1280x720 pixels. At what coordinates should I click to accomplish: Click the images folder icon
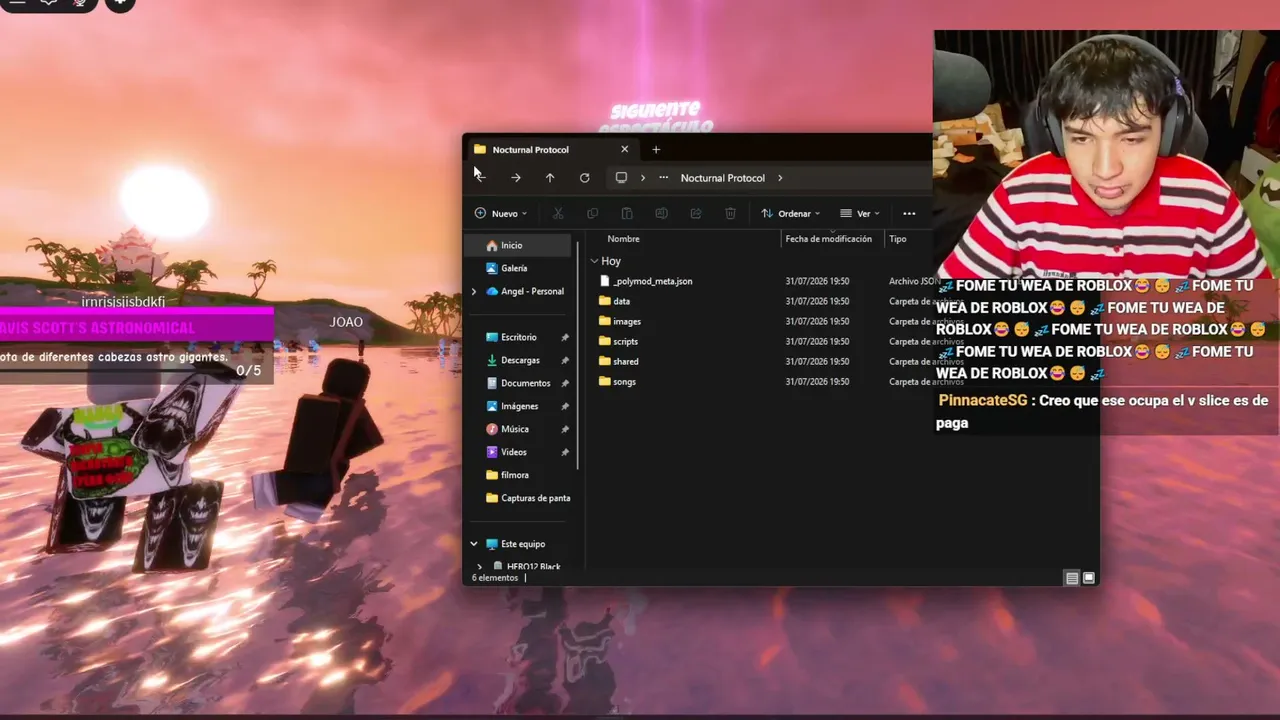(604, 321)
